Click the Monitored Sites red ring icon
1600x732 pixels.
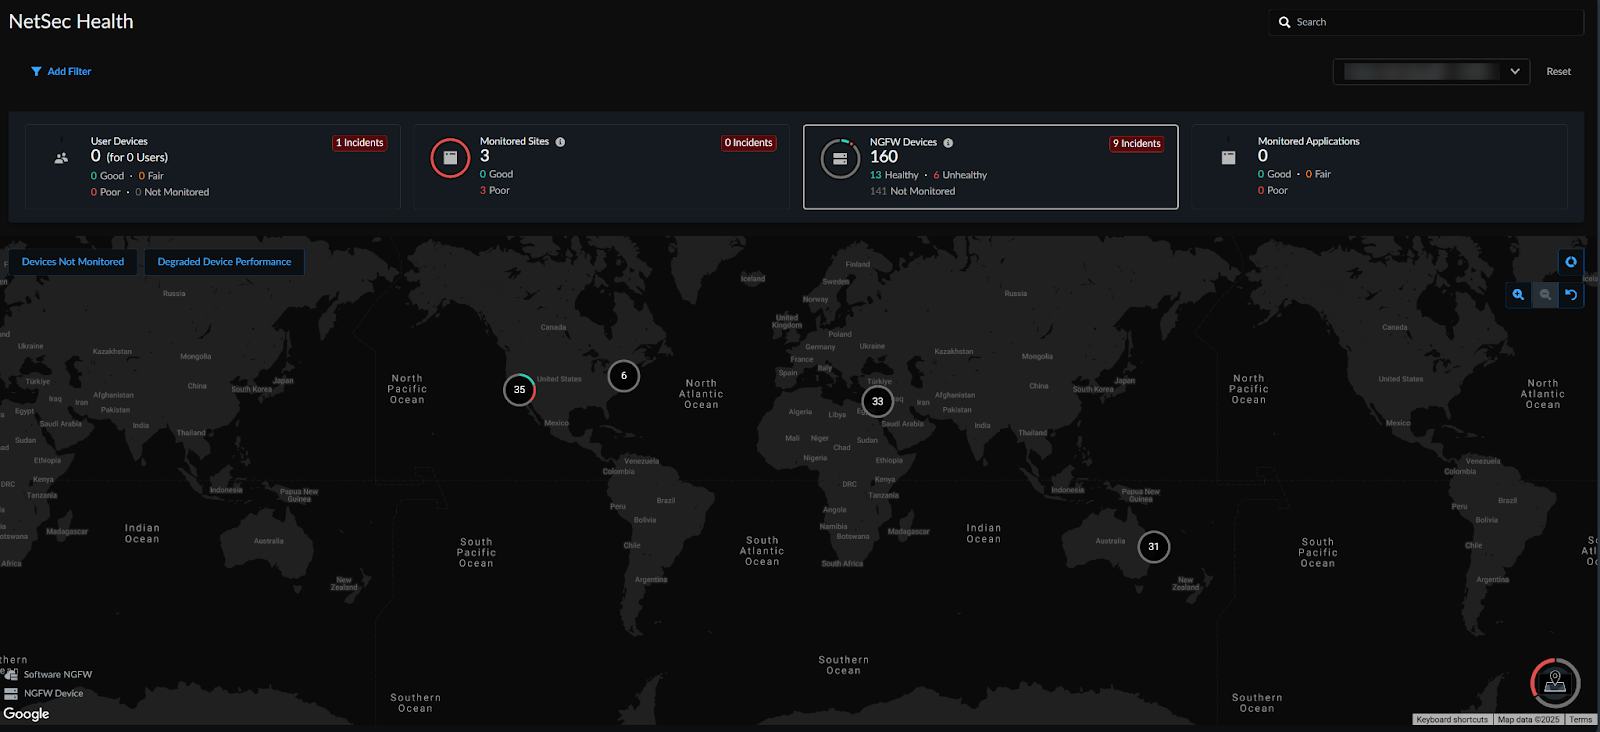[450, 158]
